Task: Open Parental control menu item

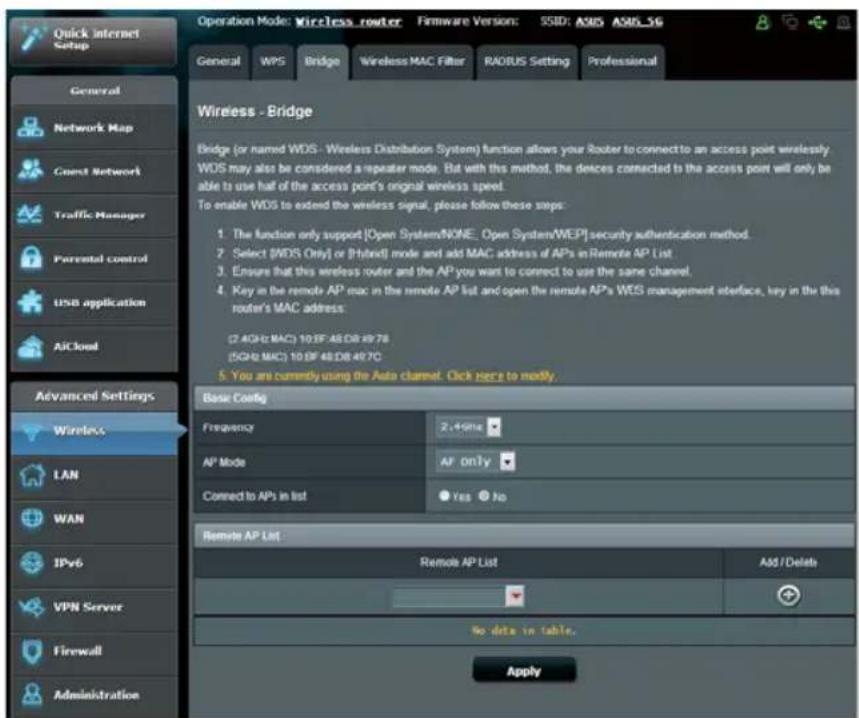Action: click(94, 259)
